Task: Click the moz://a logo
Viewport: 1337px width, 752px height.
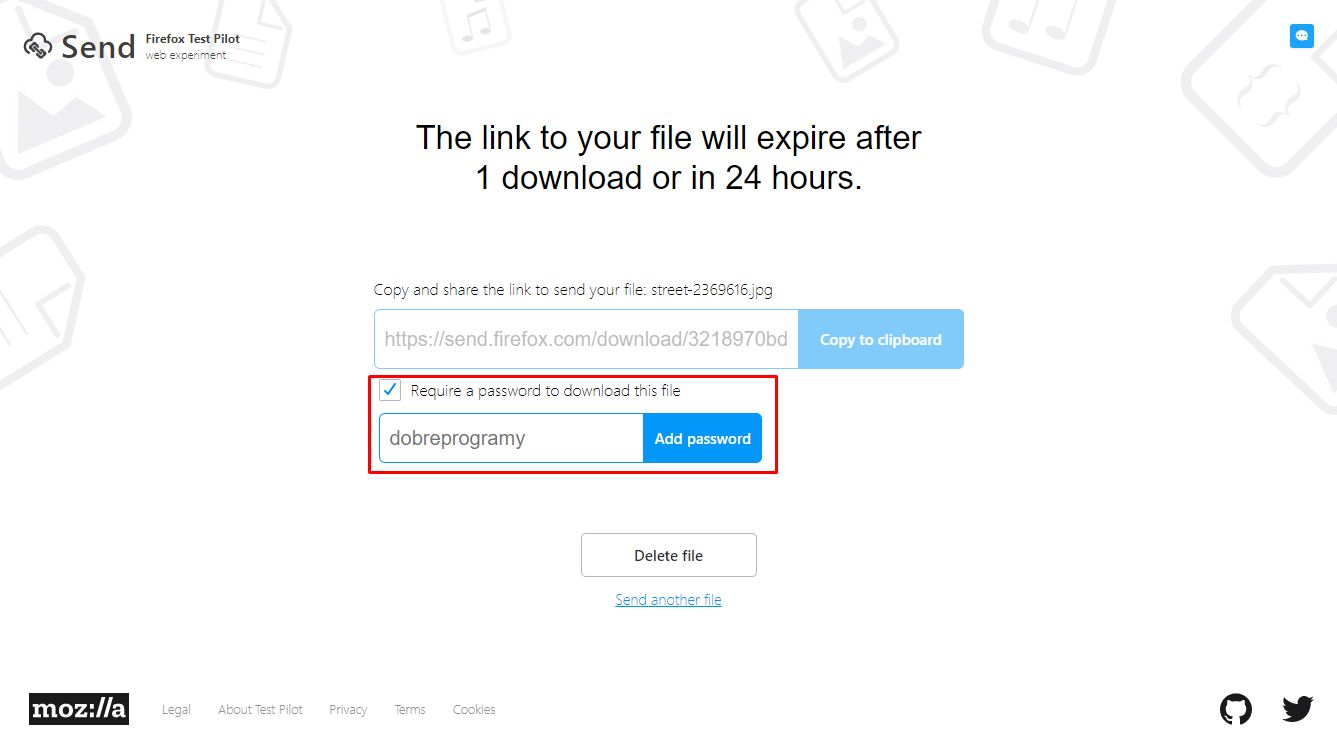Action: [79, 709]
